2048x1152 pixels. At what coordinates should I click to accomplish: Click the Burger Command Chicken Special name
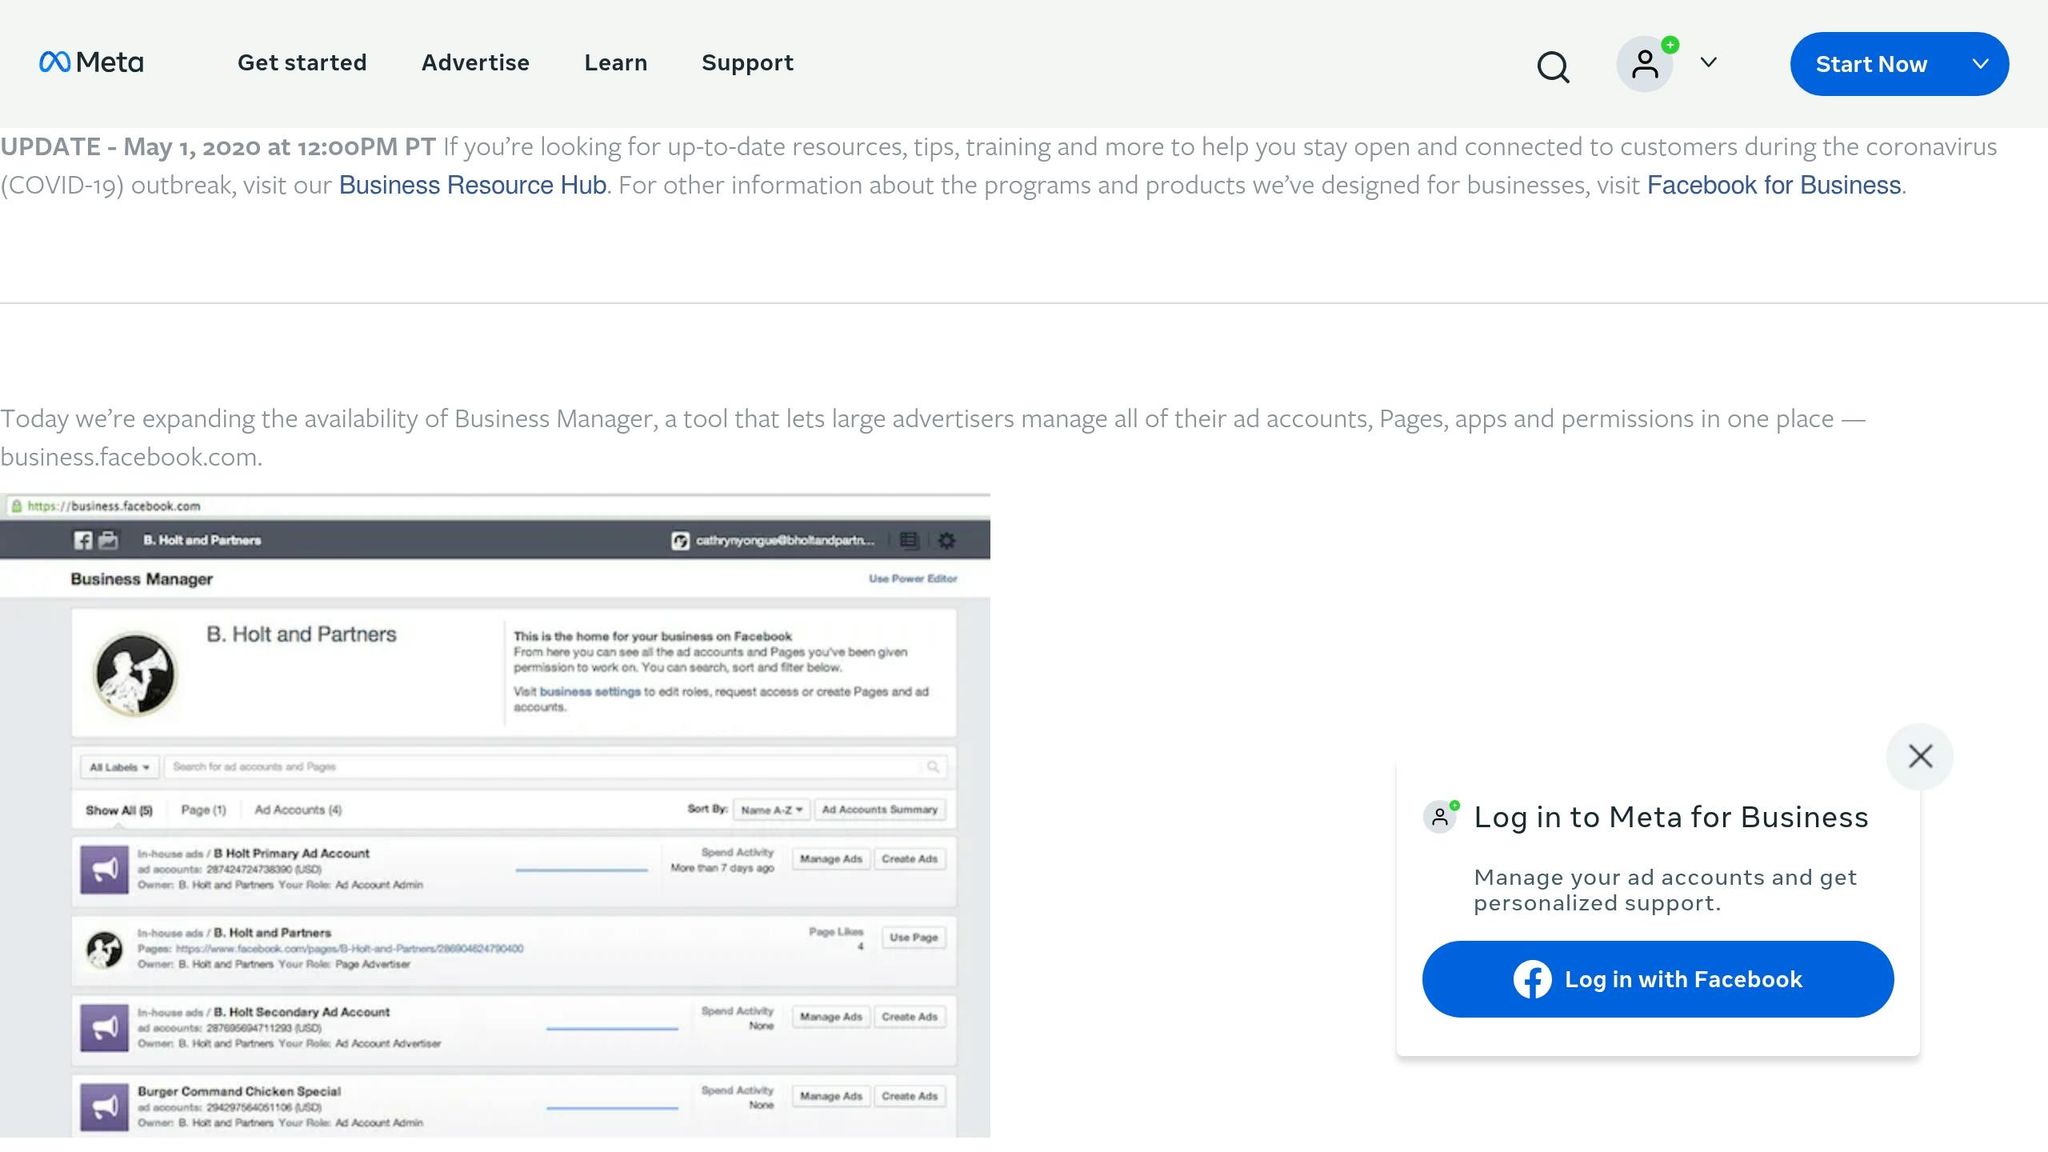239,1092
